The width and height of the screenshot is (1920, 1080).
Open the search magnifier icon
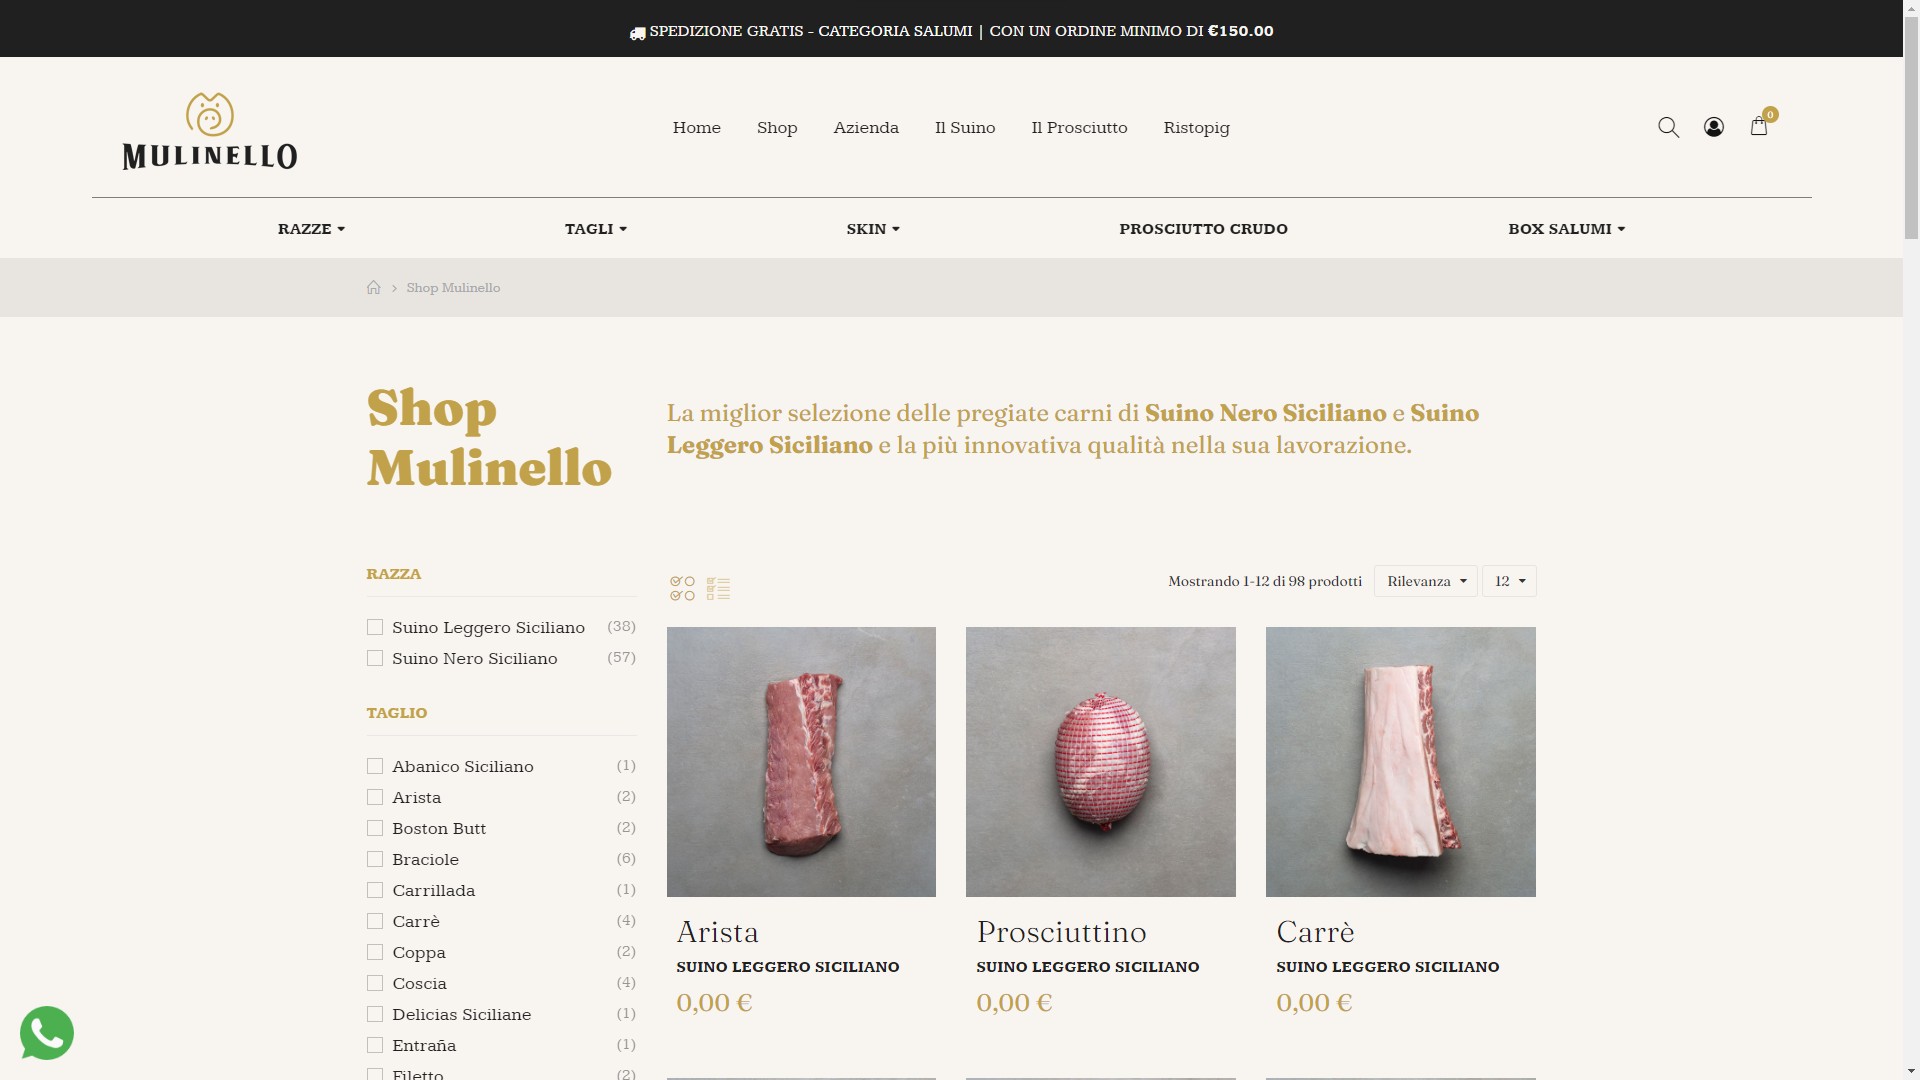(1668, 127)
